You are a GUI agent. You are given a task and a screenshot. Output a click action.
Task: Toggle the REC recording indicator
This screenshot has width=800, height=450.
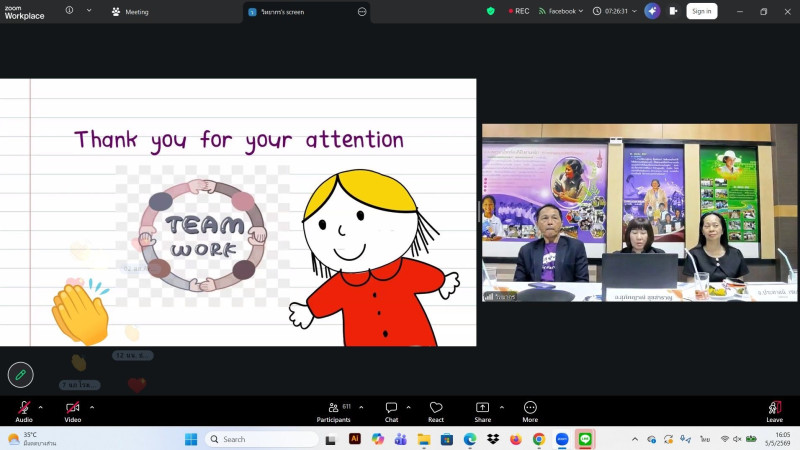[518, 11]
